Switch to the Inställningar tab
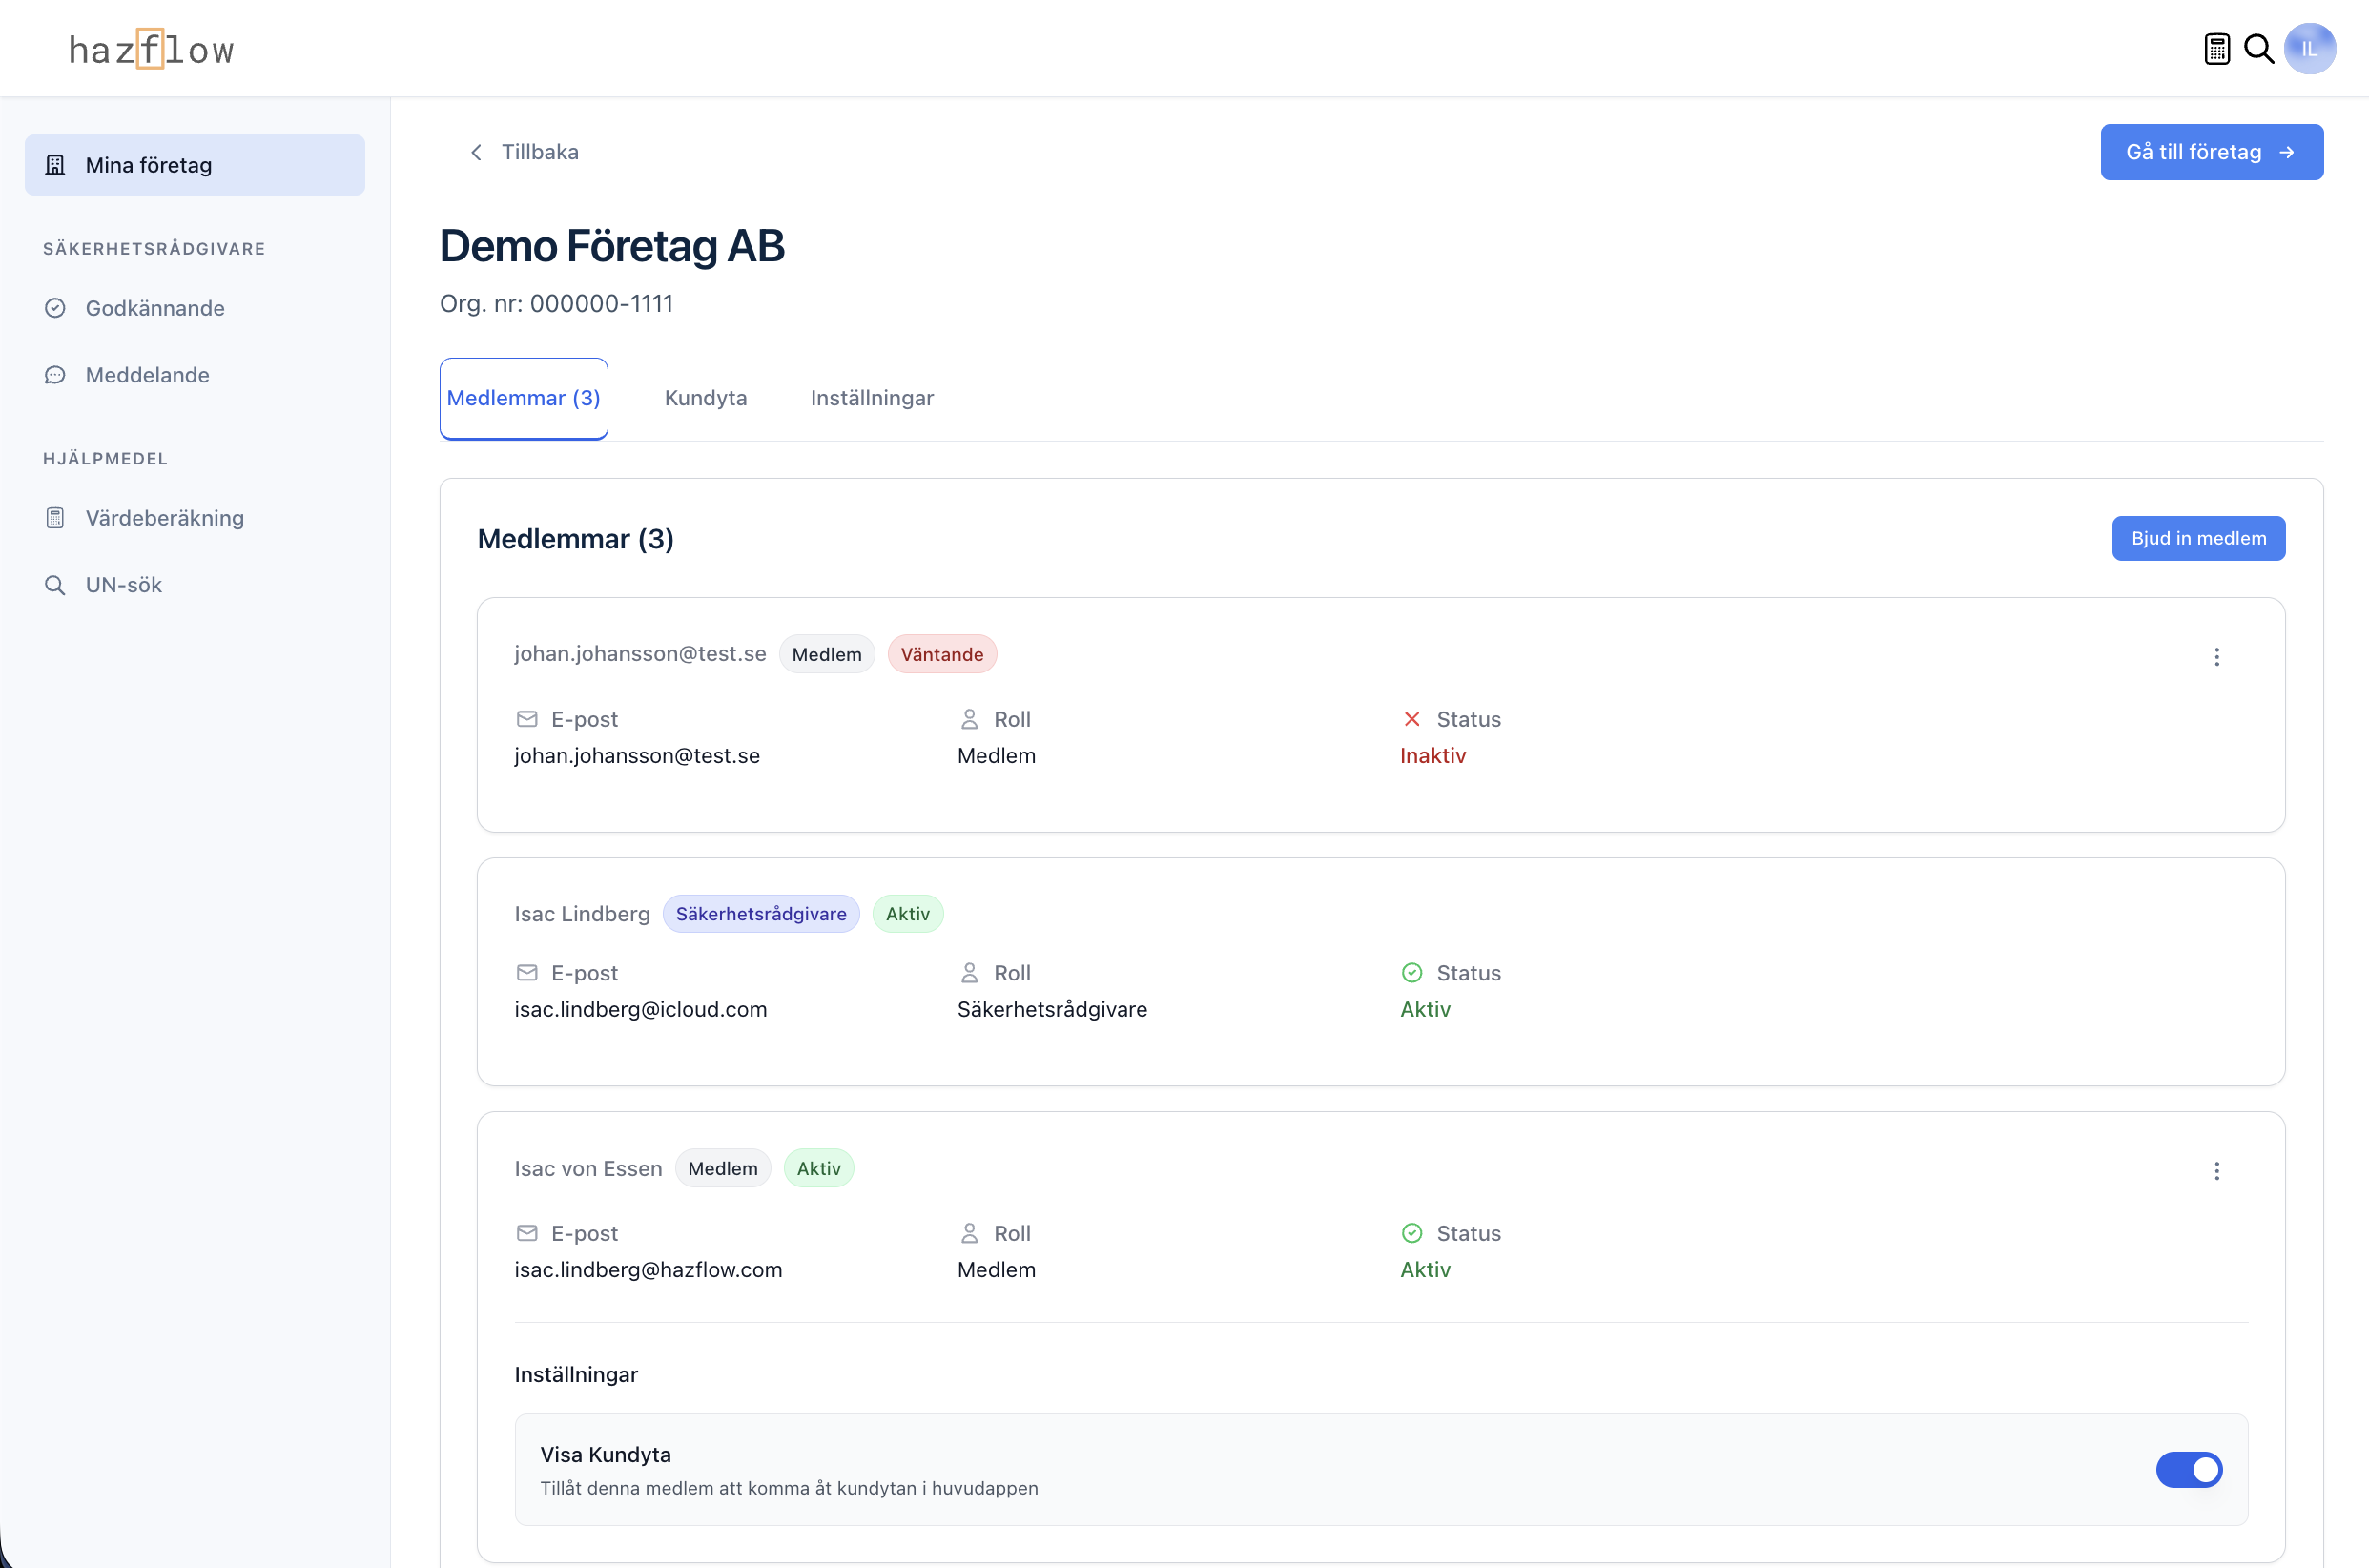The height and width of the screenshot is (1568, 2369). [871, 398]
